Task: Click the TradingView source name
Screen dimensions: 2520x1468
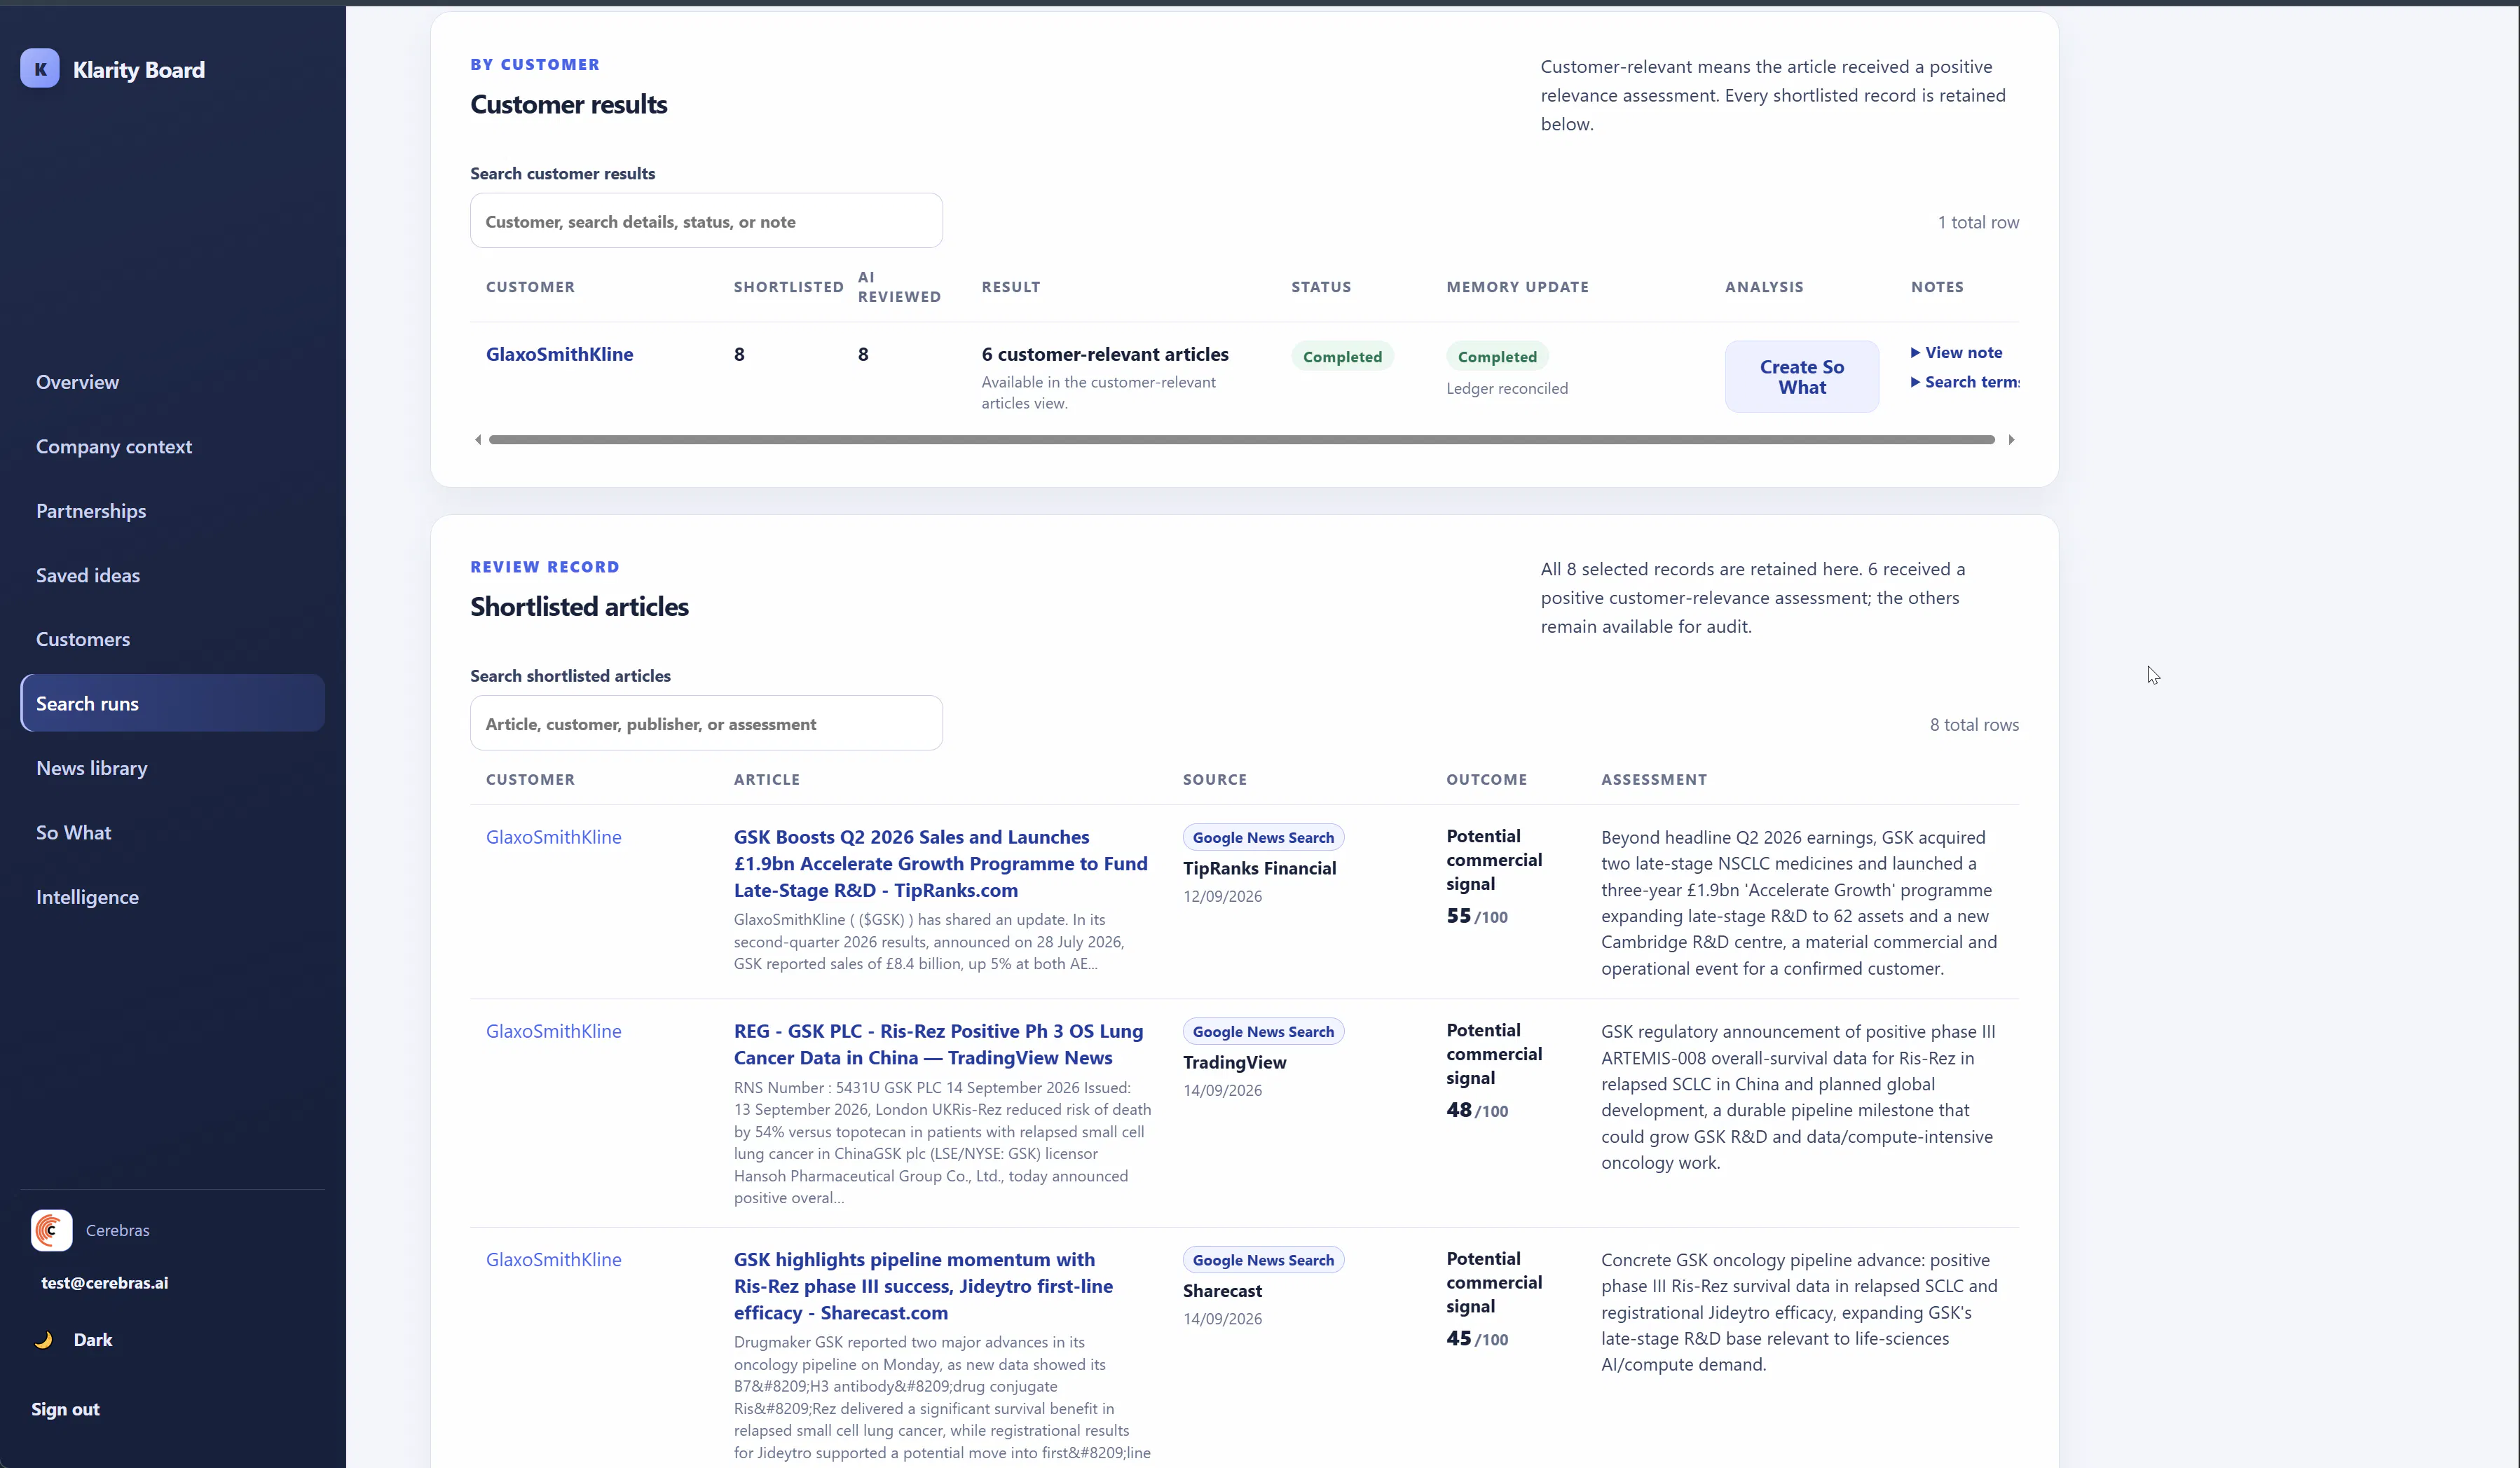Action: coord(1234,1062)
